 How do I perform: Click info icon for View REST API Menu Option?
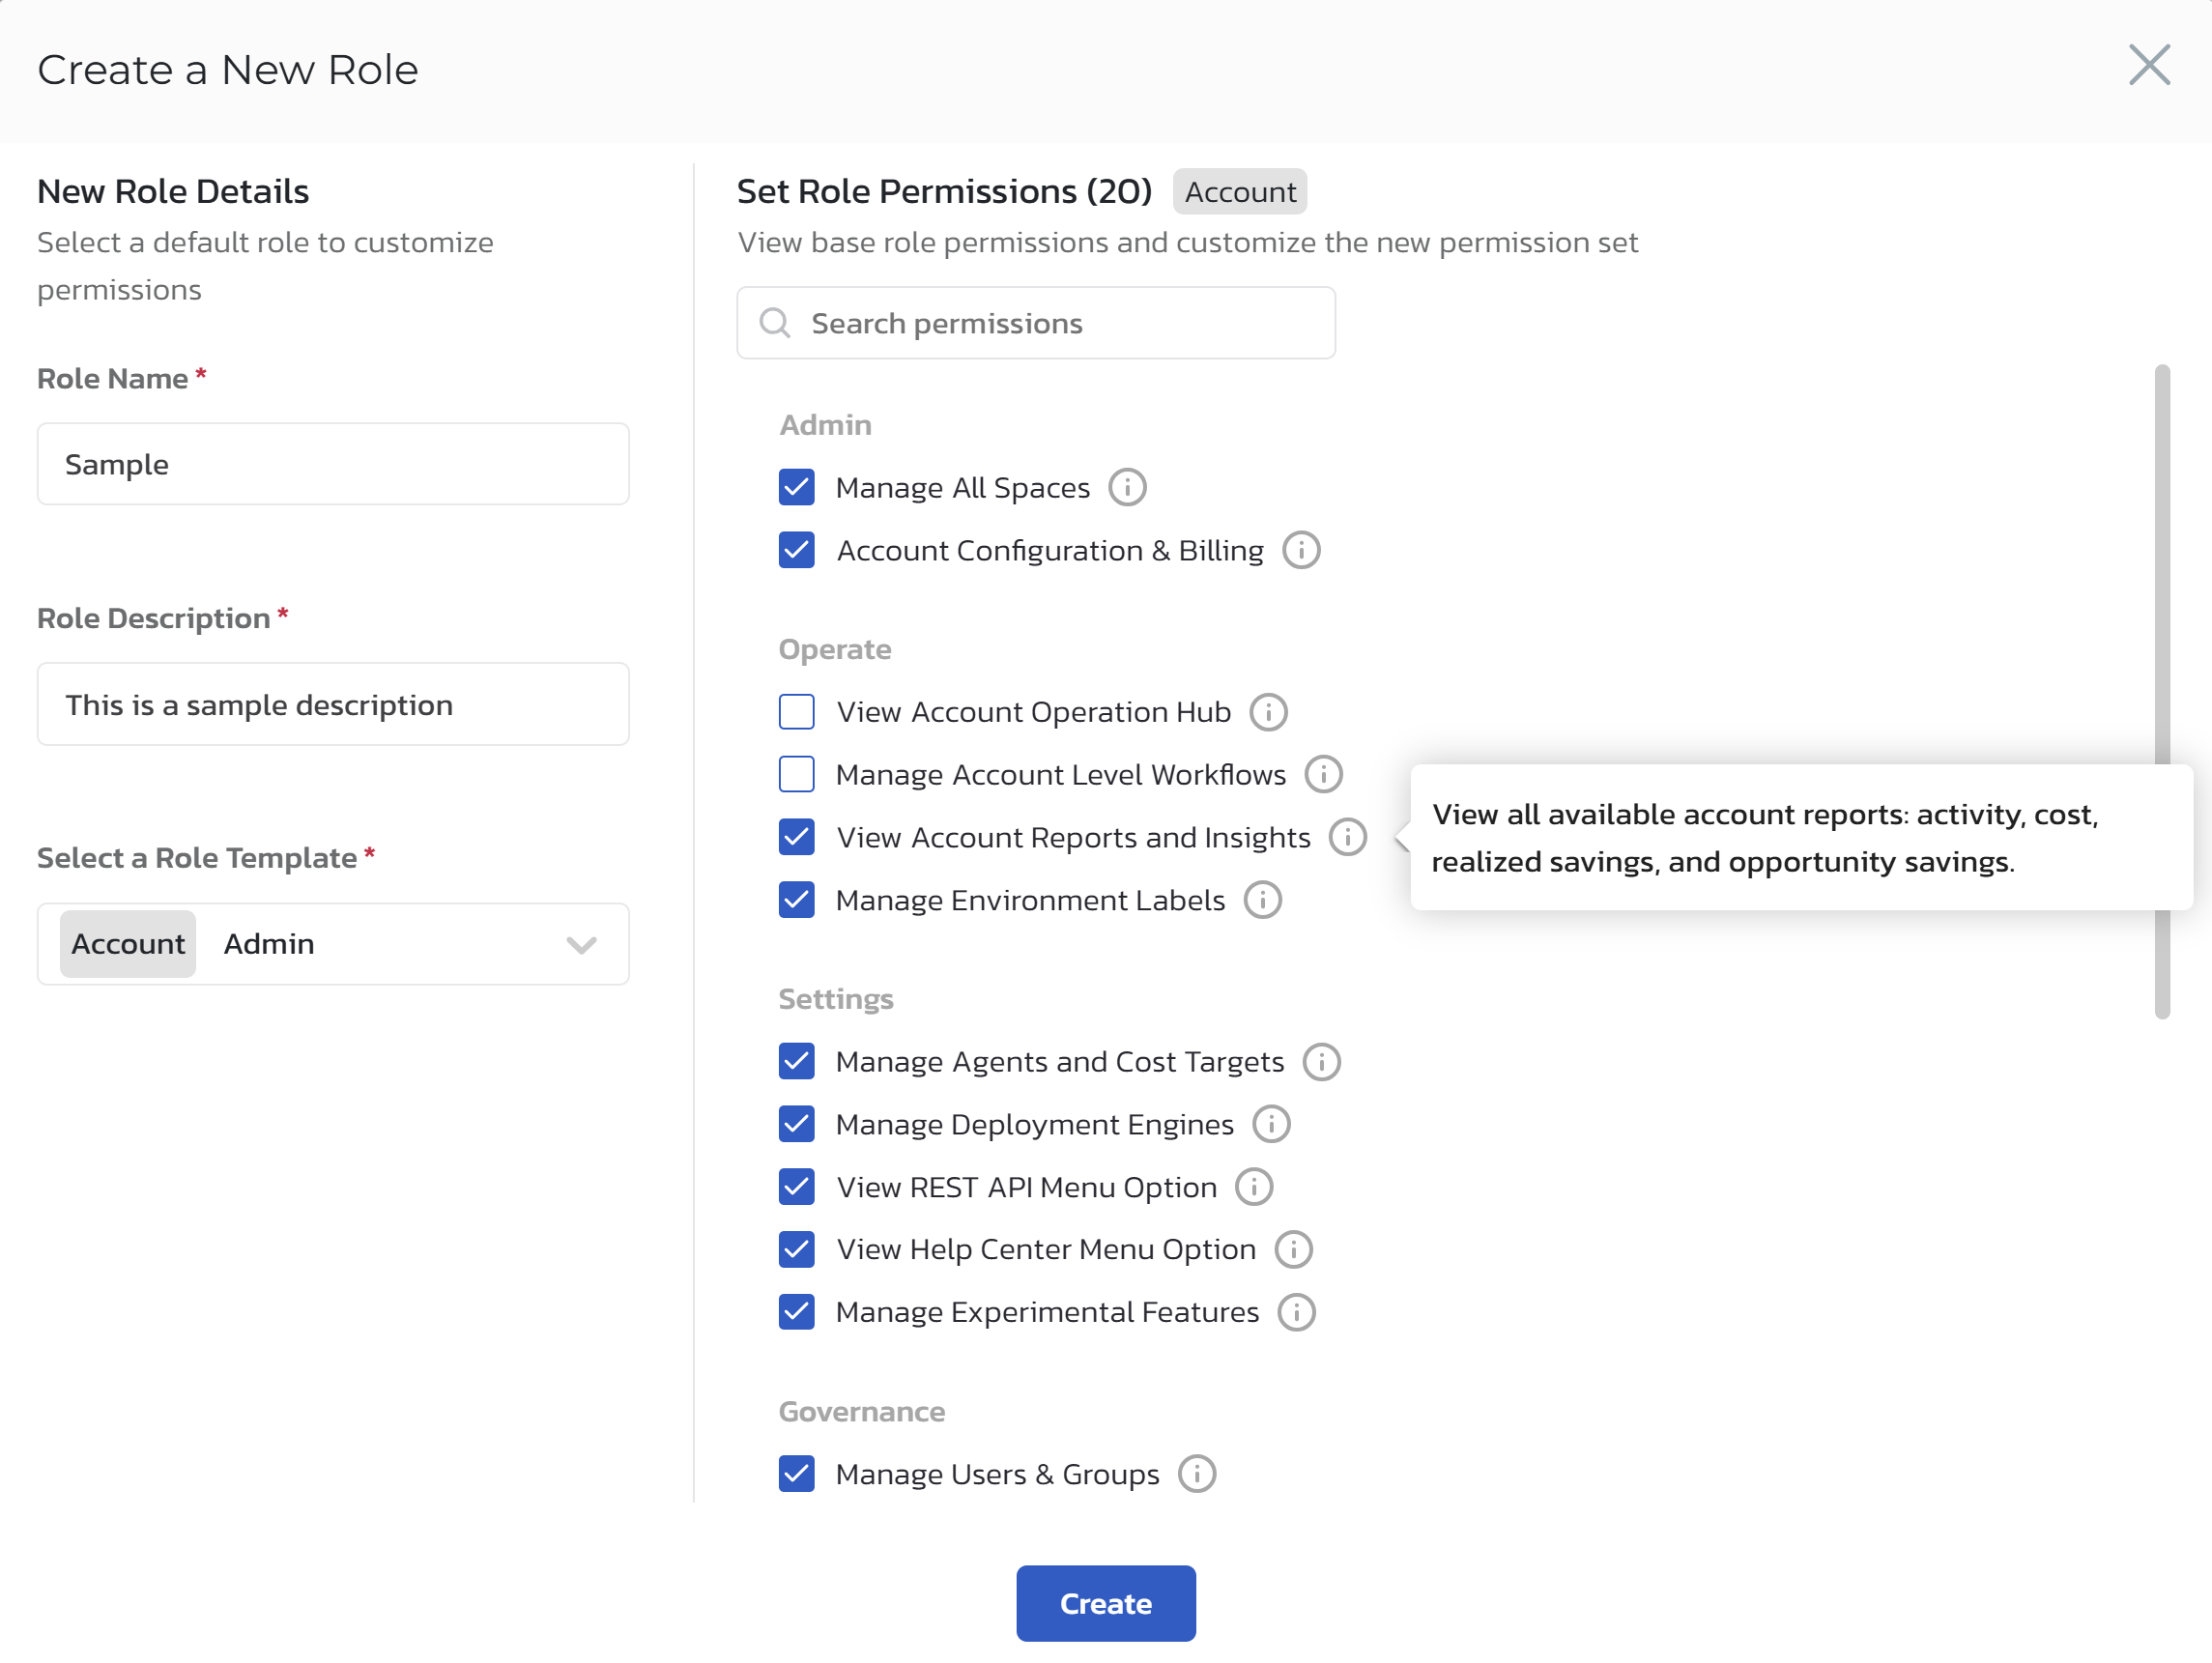[1253, 1188]
